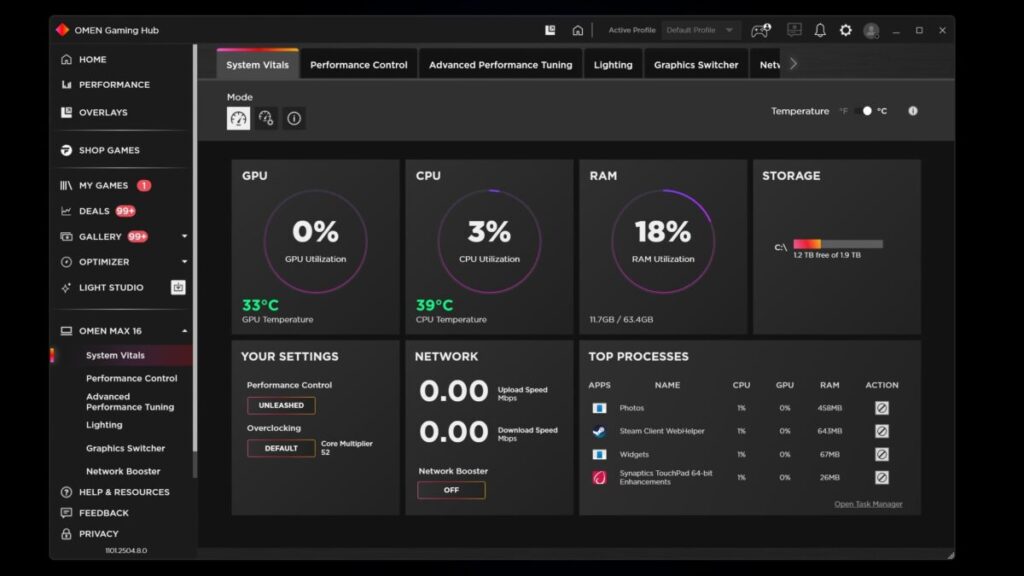1024x576 pixels.
Task: Select Lighting in the sidebar tree
Action: pos(104,424)
